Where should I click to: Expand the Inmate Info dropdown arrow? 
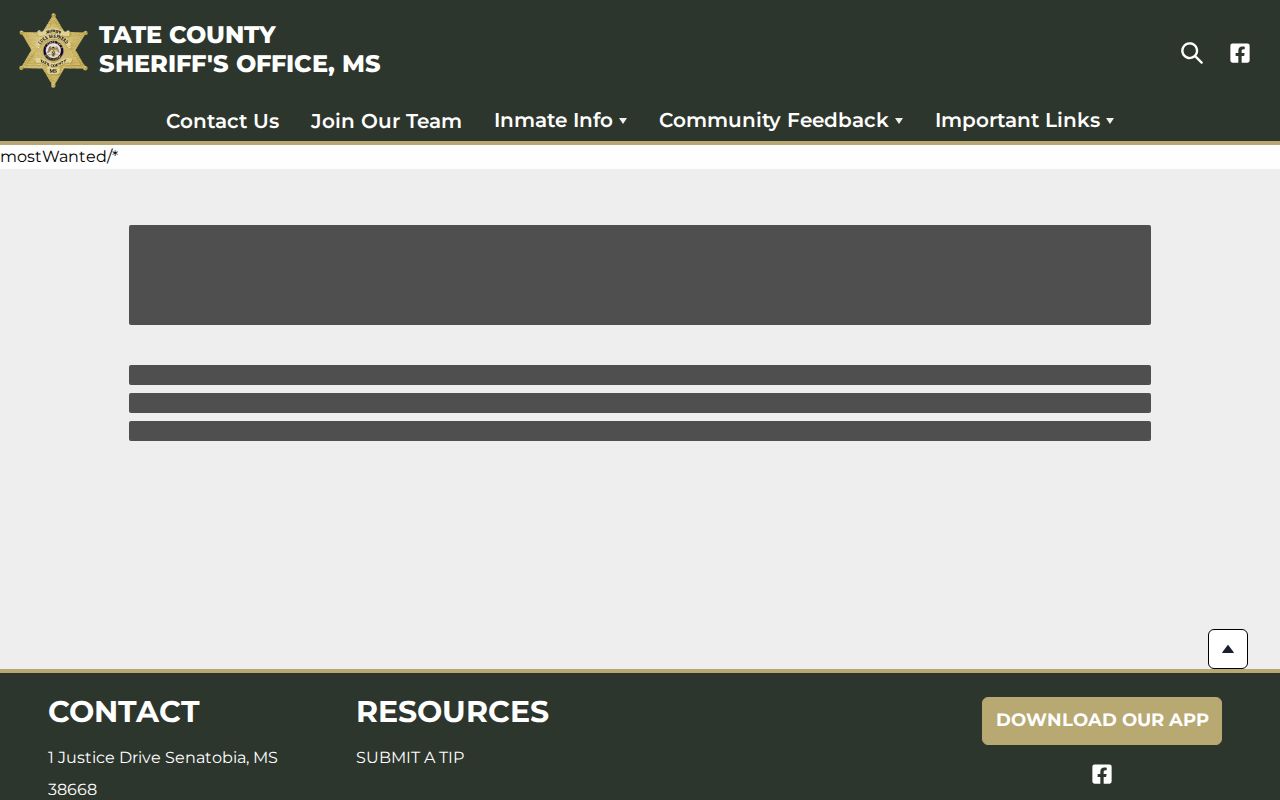click(623, 121)
